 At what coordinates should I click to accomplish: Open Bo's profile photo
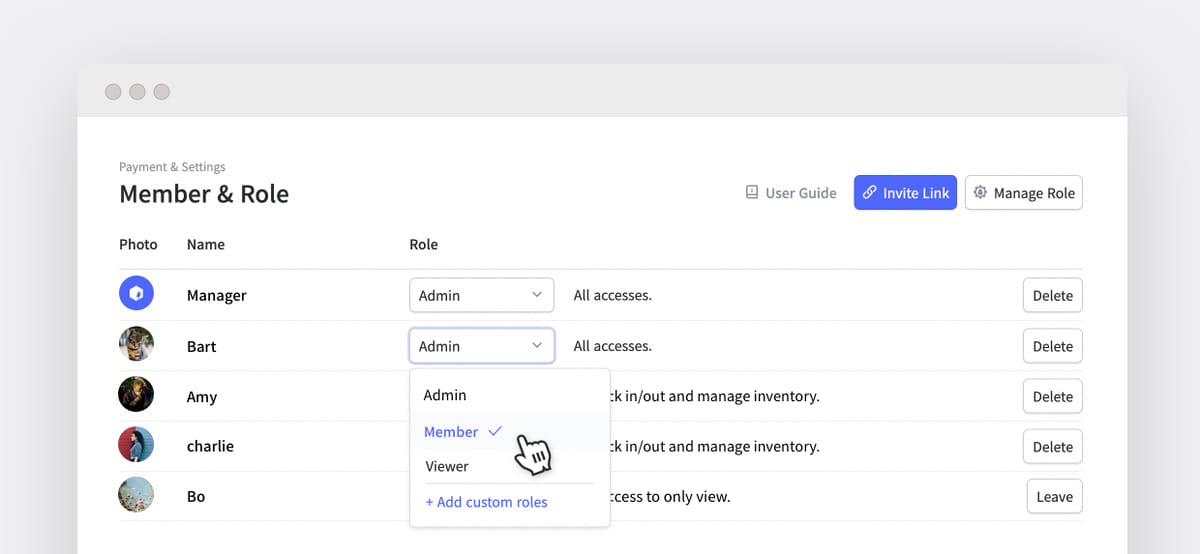136,495
